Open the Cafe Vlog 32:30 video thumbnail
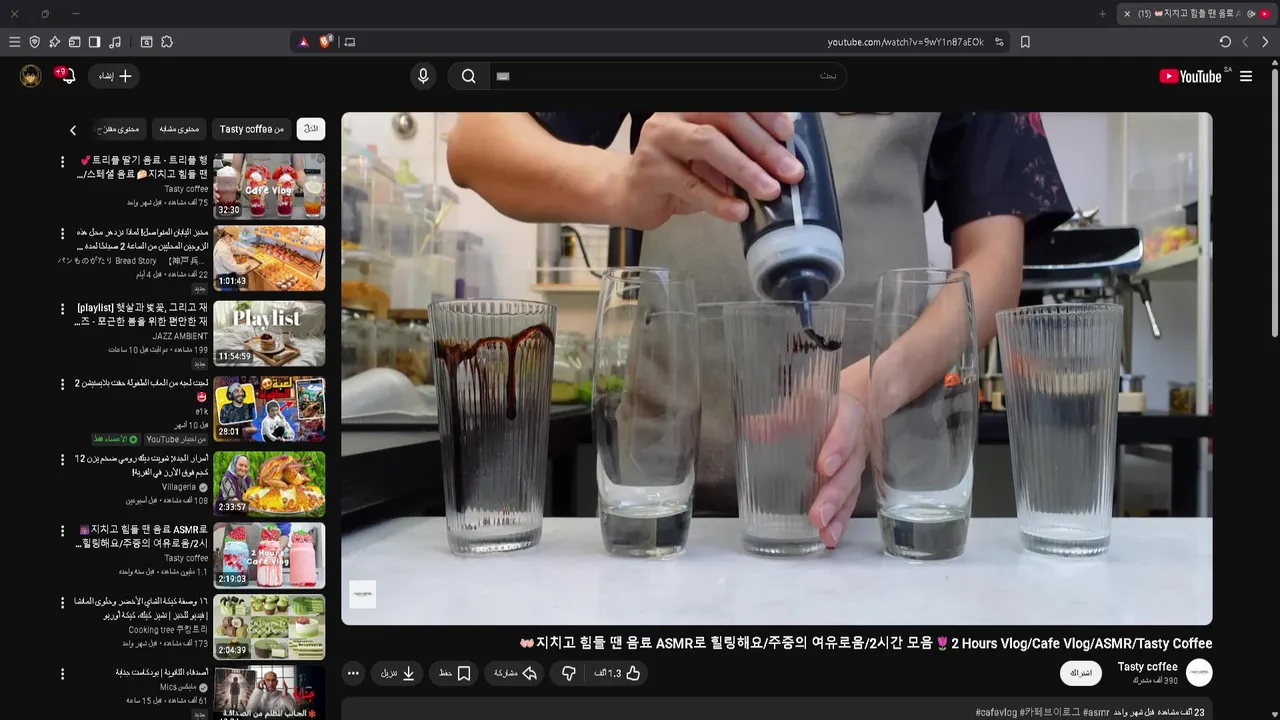Screen dimensions: 1280x720 click(x=269, y=185)
